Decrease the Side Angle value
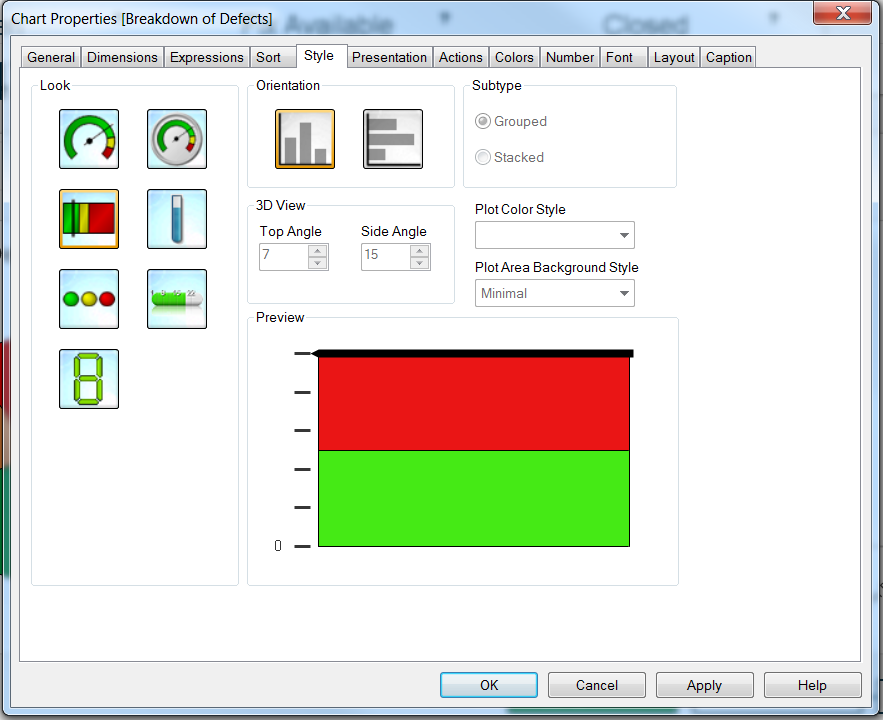 pyautogui.click(x=420, y=263)
